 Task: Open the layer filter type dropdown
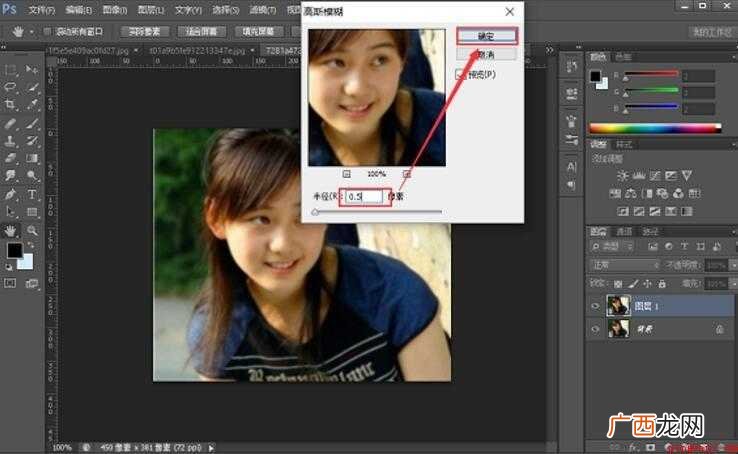(x=611, y=247)
